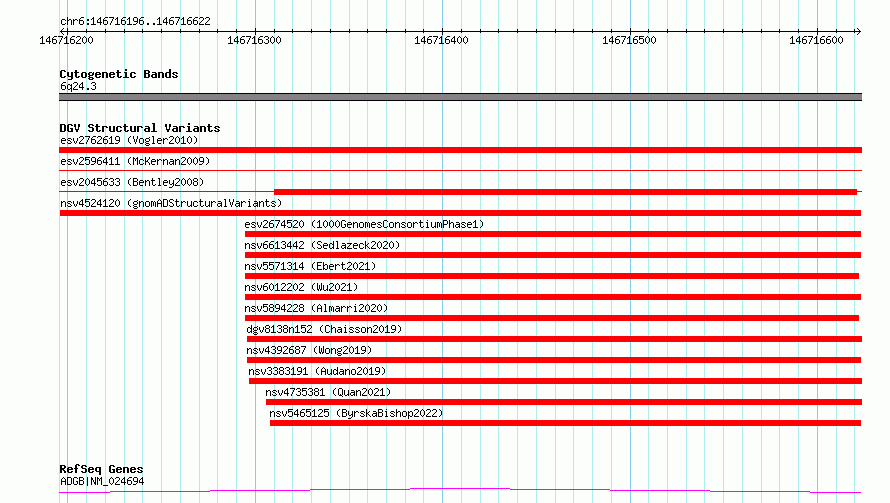Click the red bar for esv2674520

tap(553, 234)
